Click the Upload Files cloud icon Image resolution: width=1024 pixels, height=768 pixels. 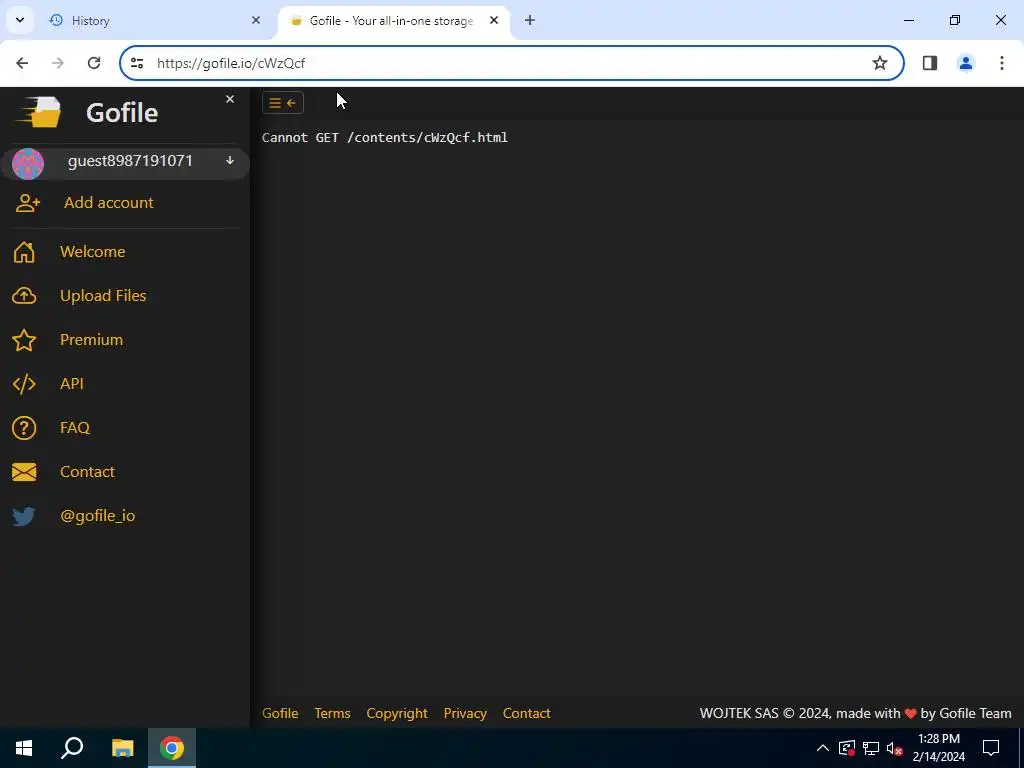coord(24,296)
